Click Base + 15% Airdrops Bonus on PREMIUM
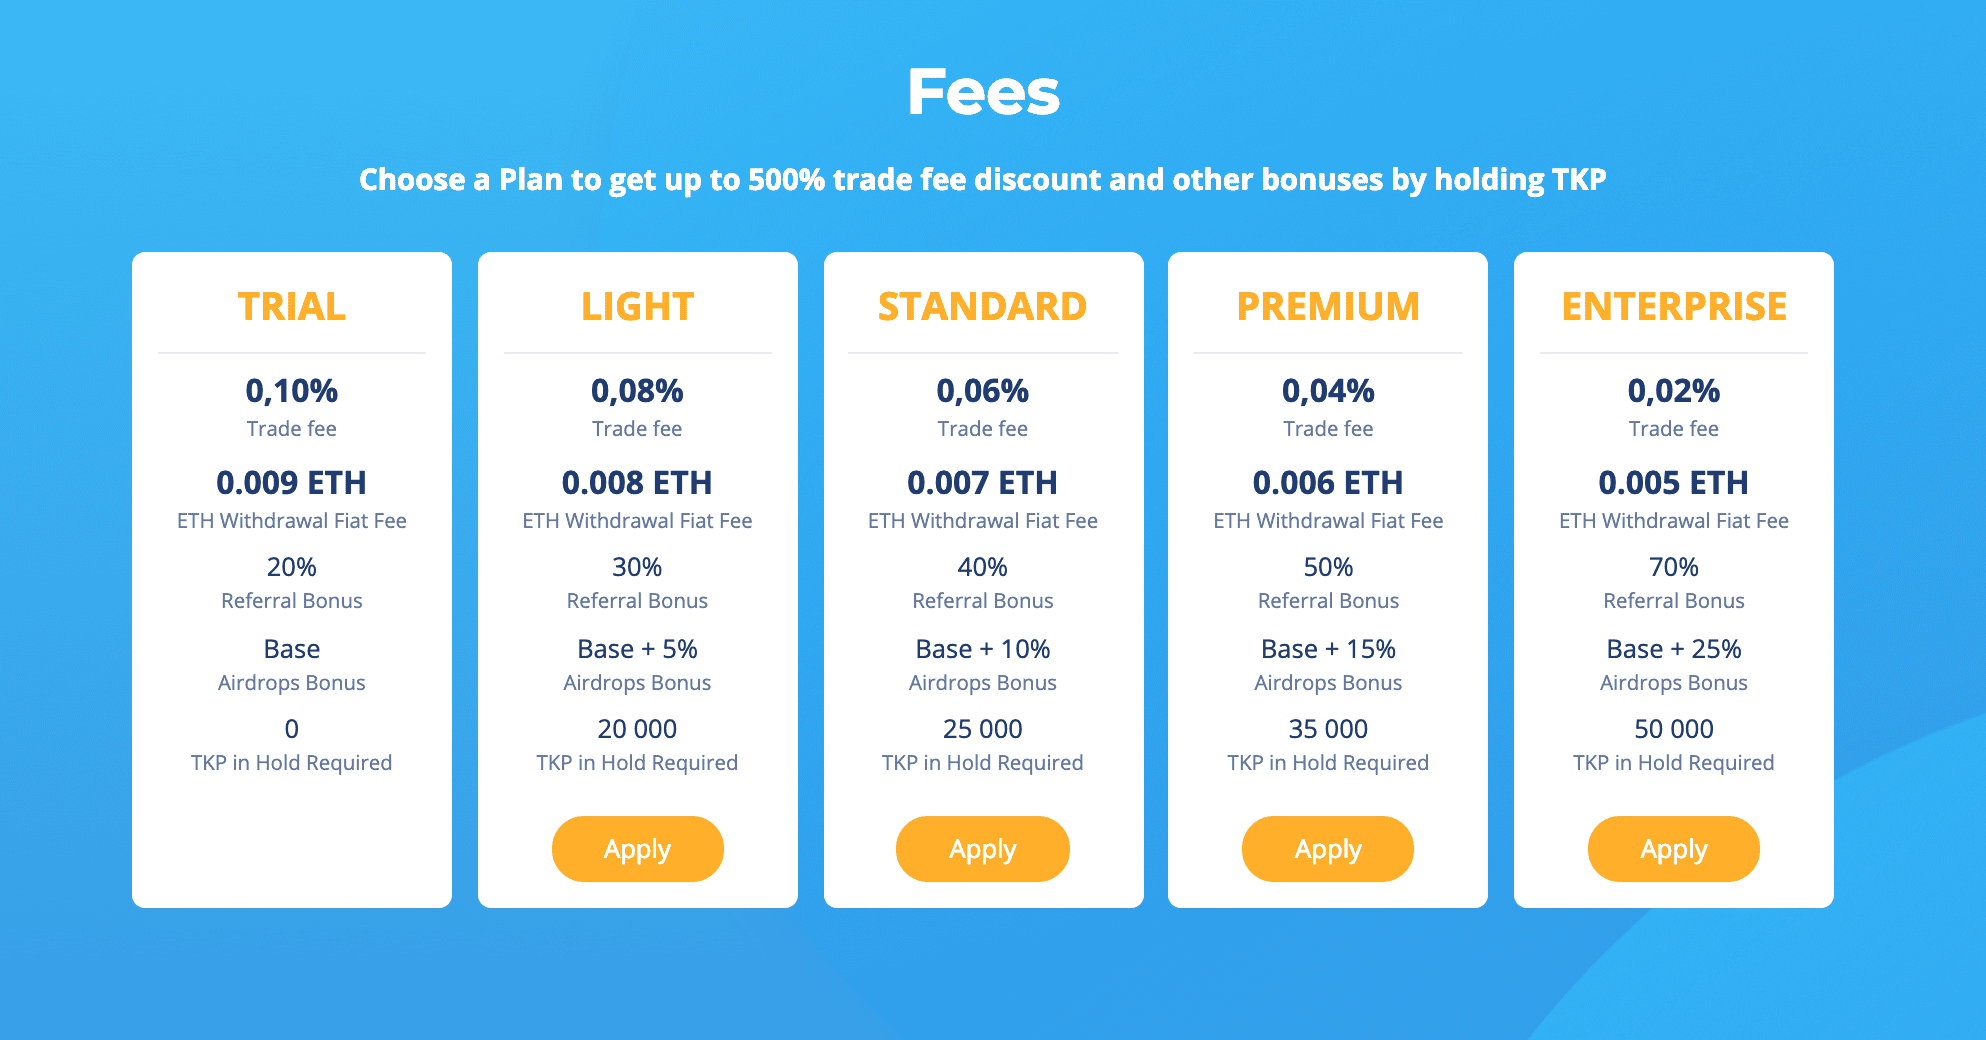Image resolution: width=1986 pixels, height=1040 pixels. [1327, 648]
